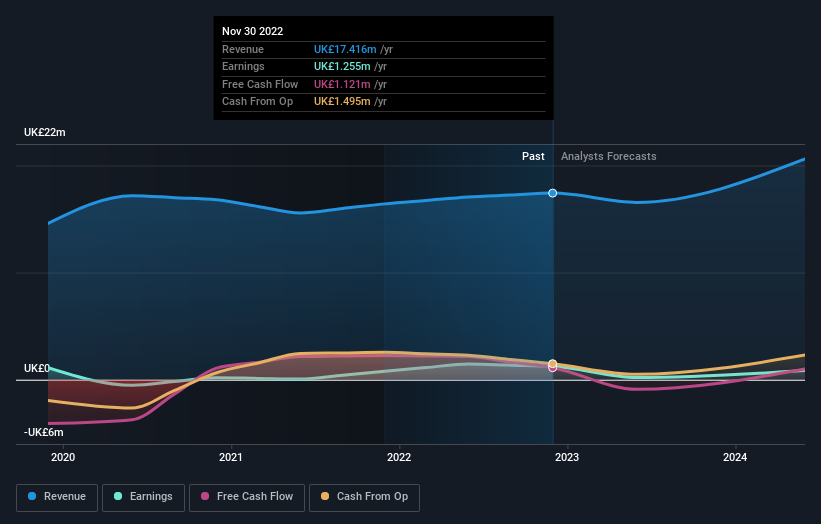
Task: Click the -UK£6m y-axis label
Action: point(43,432)
